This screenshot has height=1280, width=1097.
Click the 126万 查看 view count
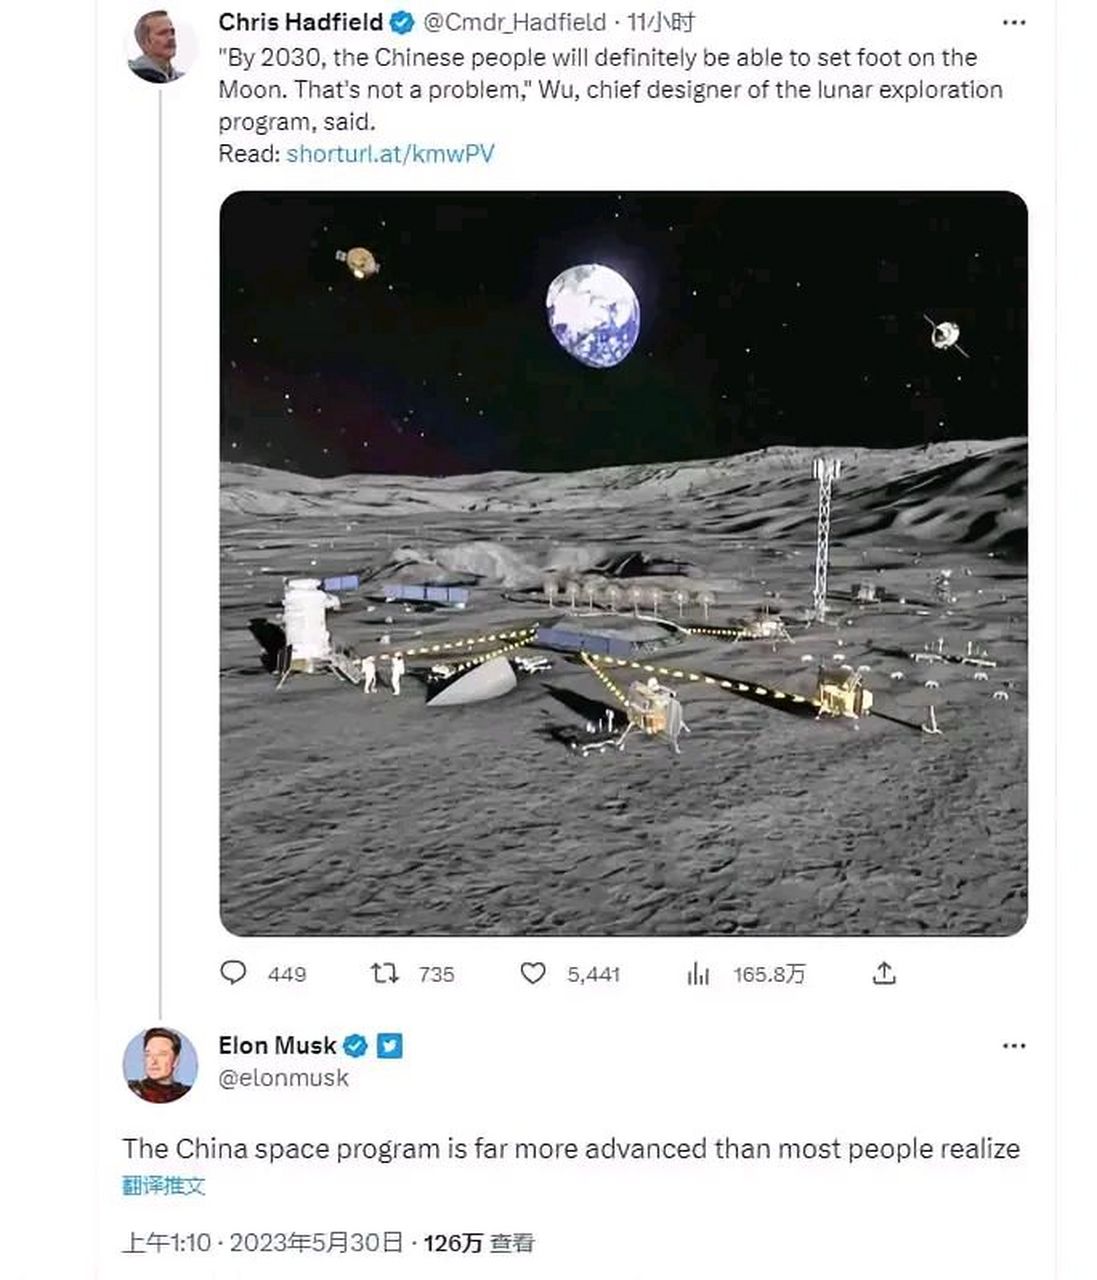tap(478, 1243)
